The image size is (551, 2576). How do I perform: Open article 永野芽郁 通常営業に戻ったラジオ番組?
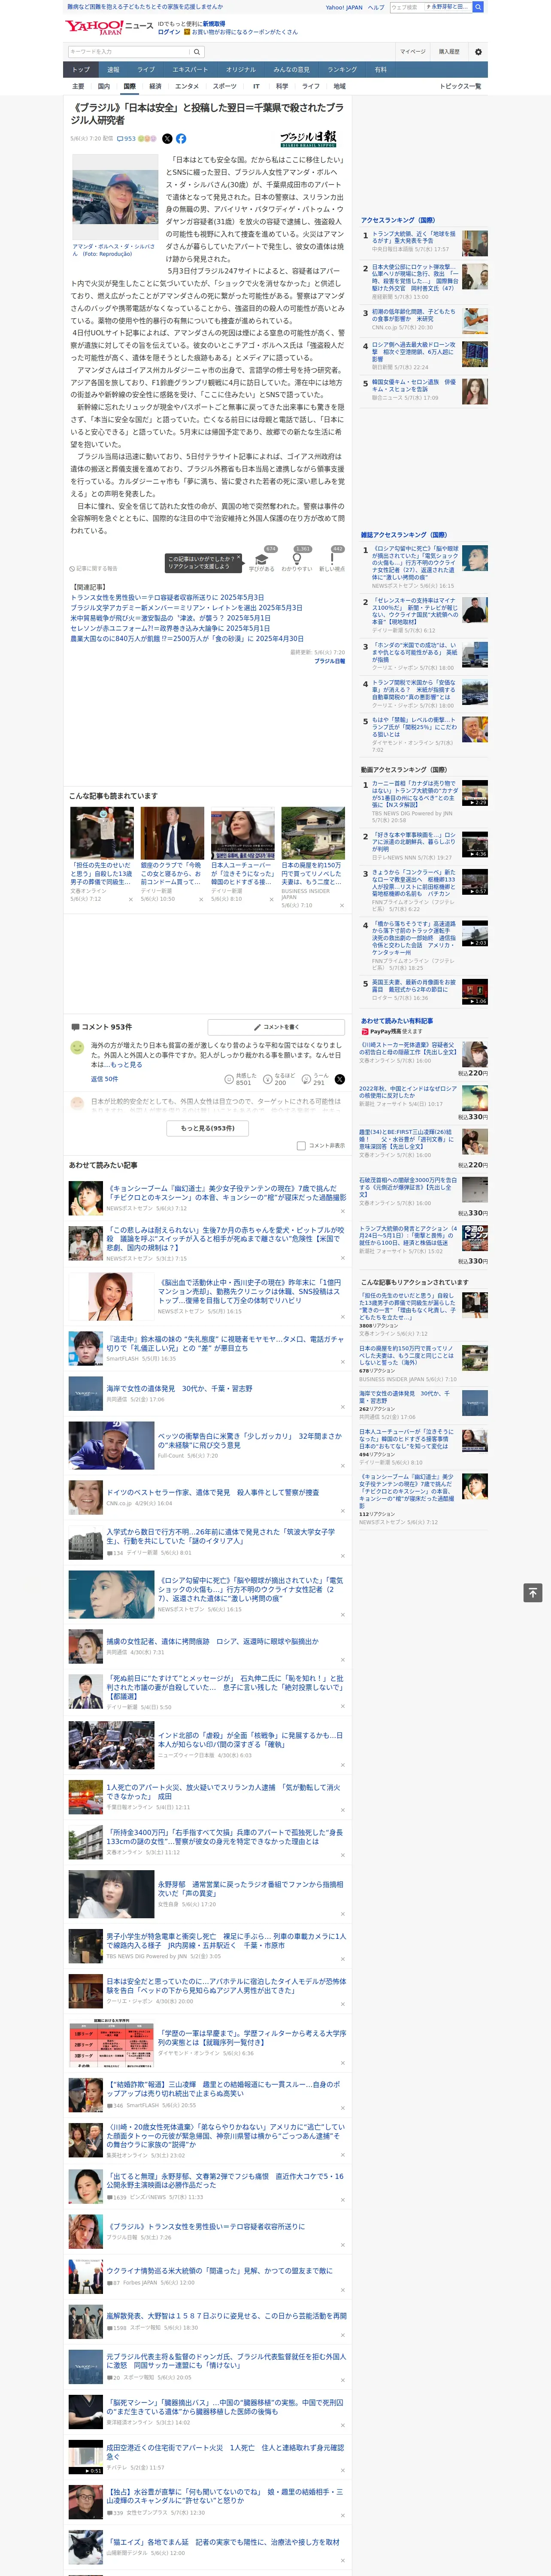click(x=251, y=1889)
